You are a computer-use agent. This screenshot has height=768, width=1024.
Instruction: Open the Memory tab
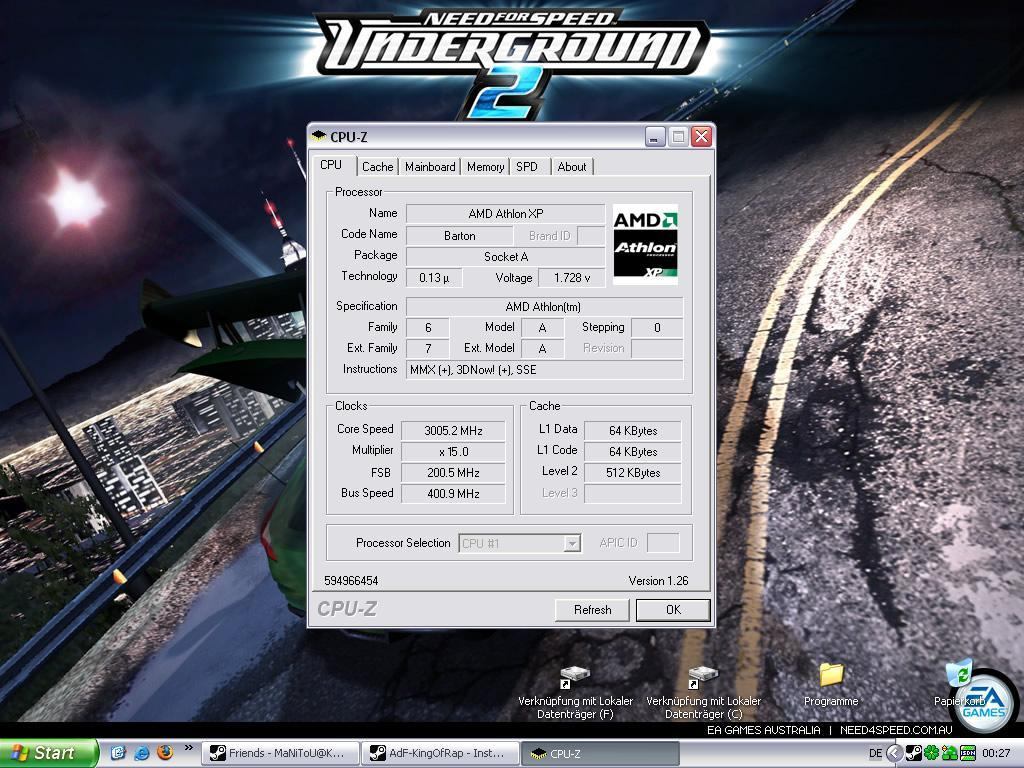[485, 167]
